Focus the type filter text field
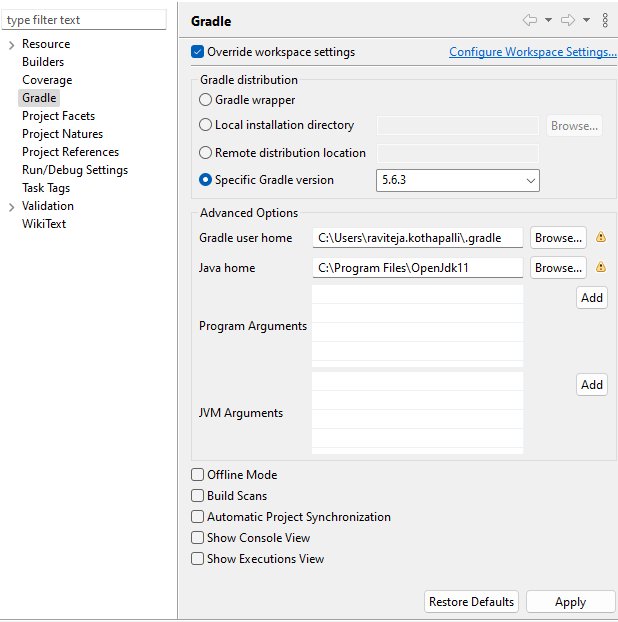Viewport: 618px width, 622px height. (84, 20)
